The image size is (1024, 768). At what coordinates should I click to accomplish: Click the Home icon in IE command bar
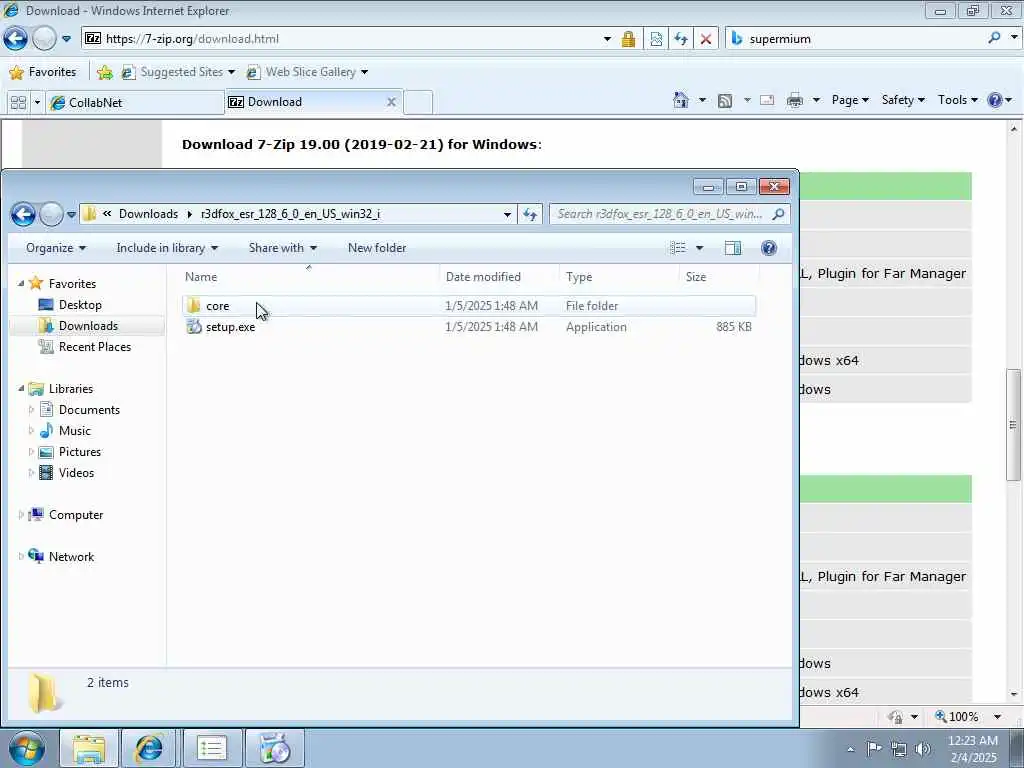point(680,100)
